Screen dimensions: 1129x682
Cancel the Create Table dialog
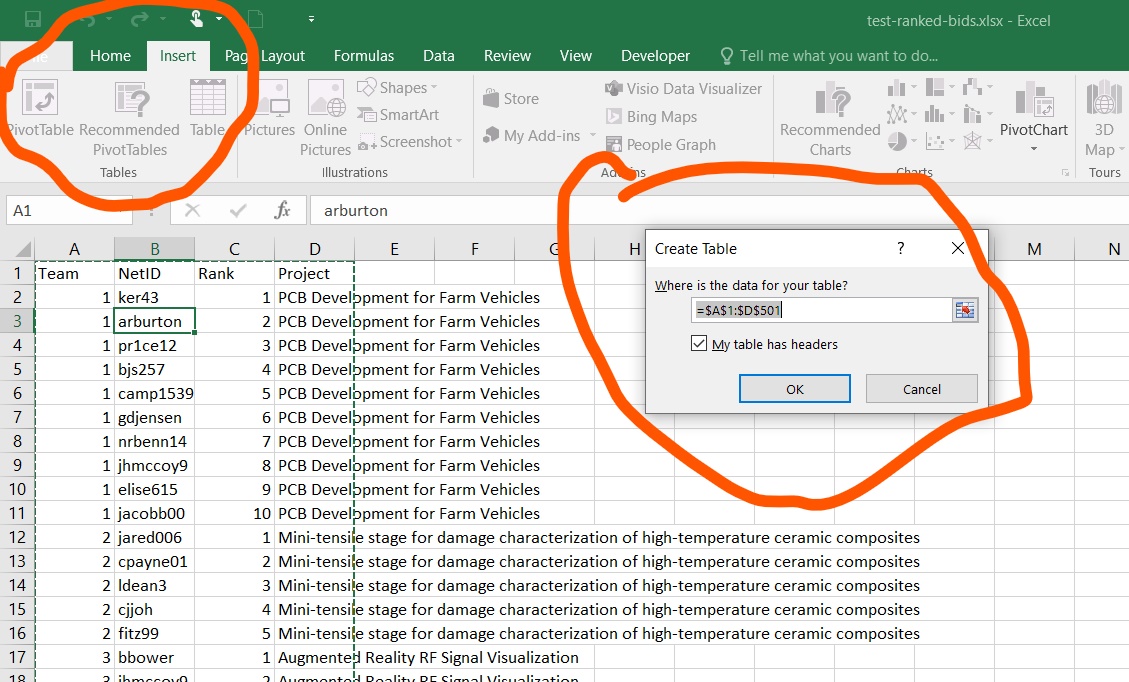(920, 389)
